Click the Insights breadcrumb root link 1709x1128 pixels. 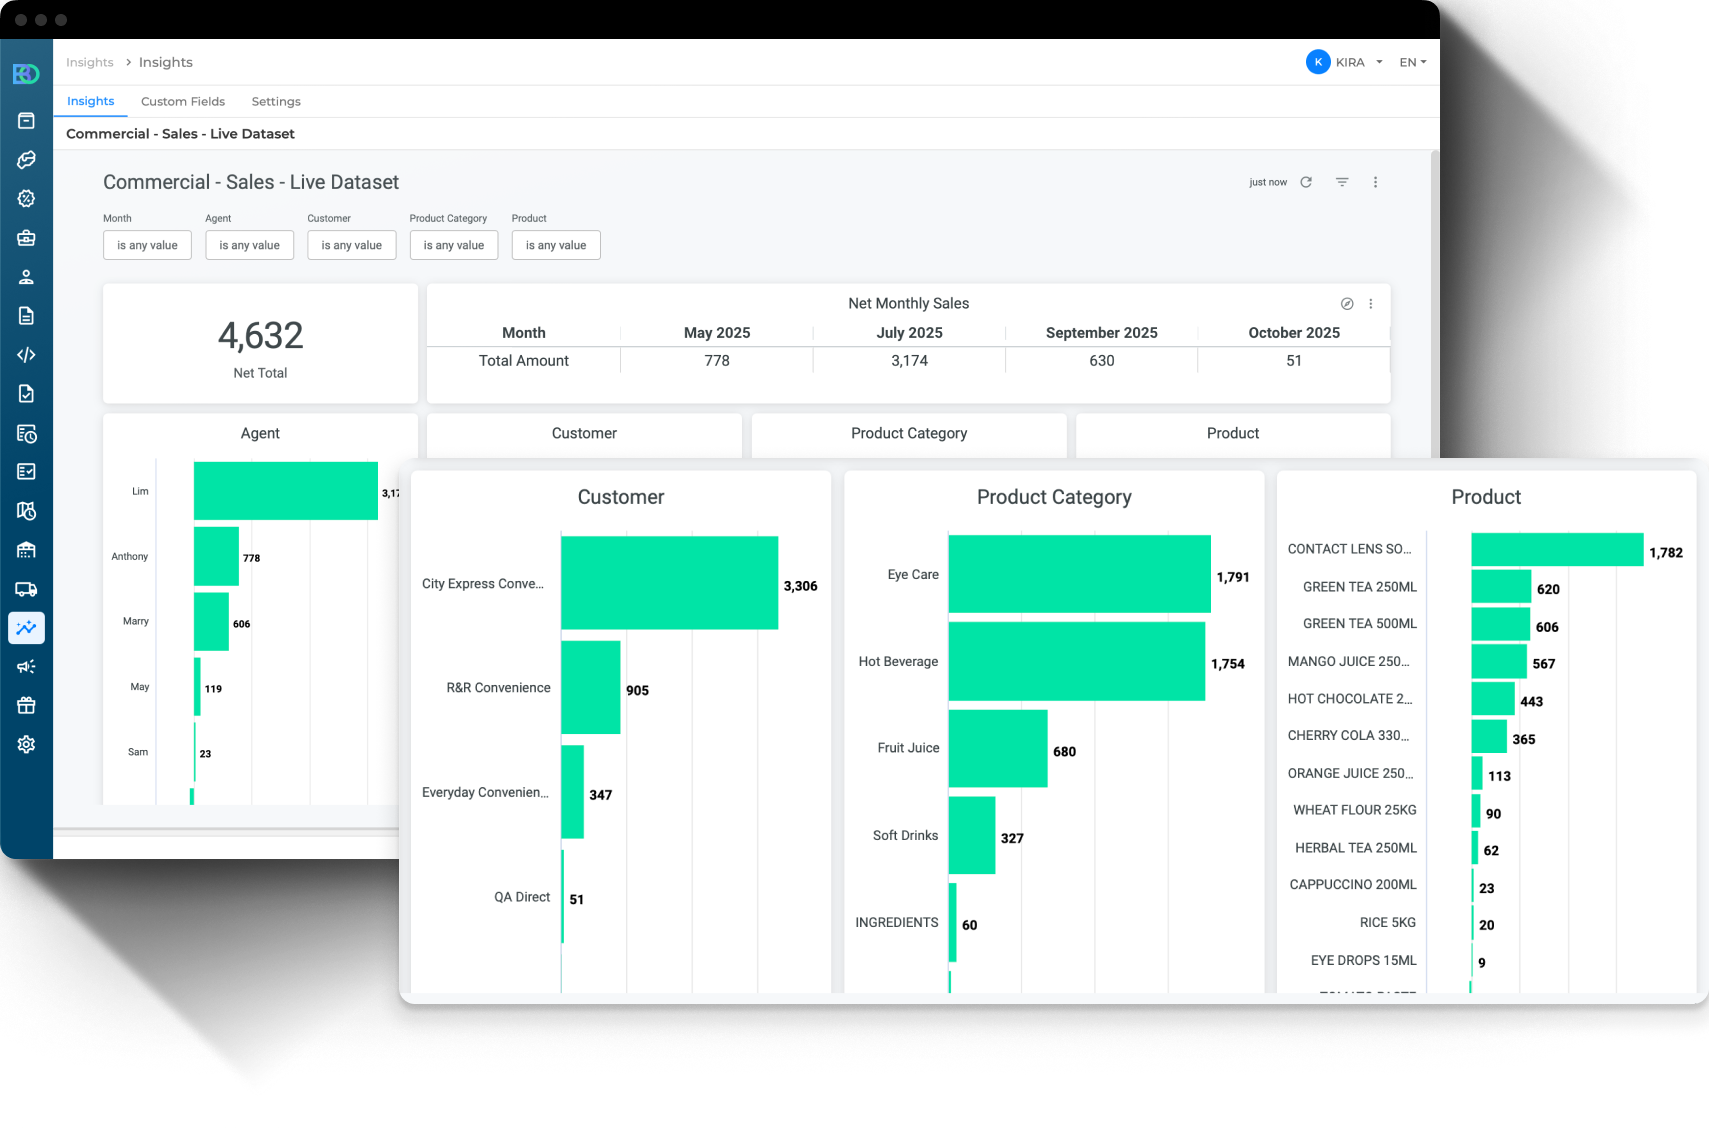point(90,62)
